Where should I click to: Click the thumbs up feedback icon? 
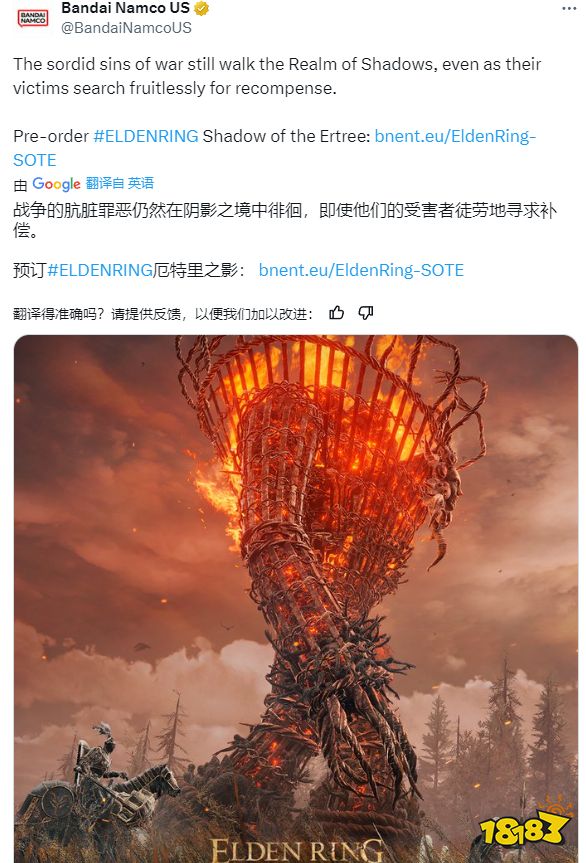pyautogui.click(x=336, y=313)
